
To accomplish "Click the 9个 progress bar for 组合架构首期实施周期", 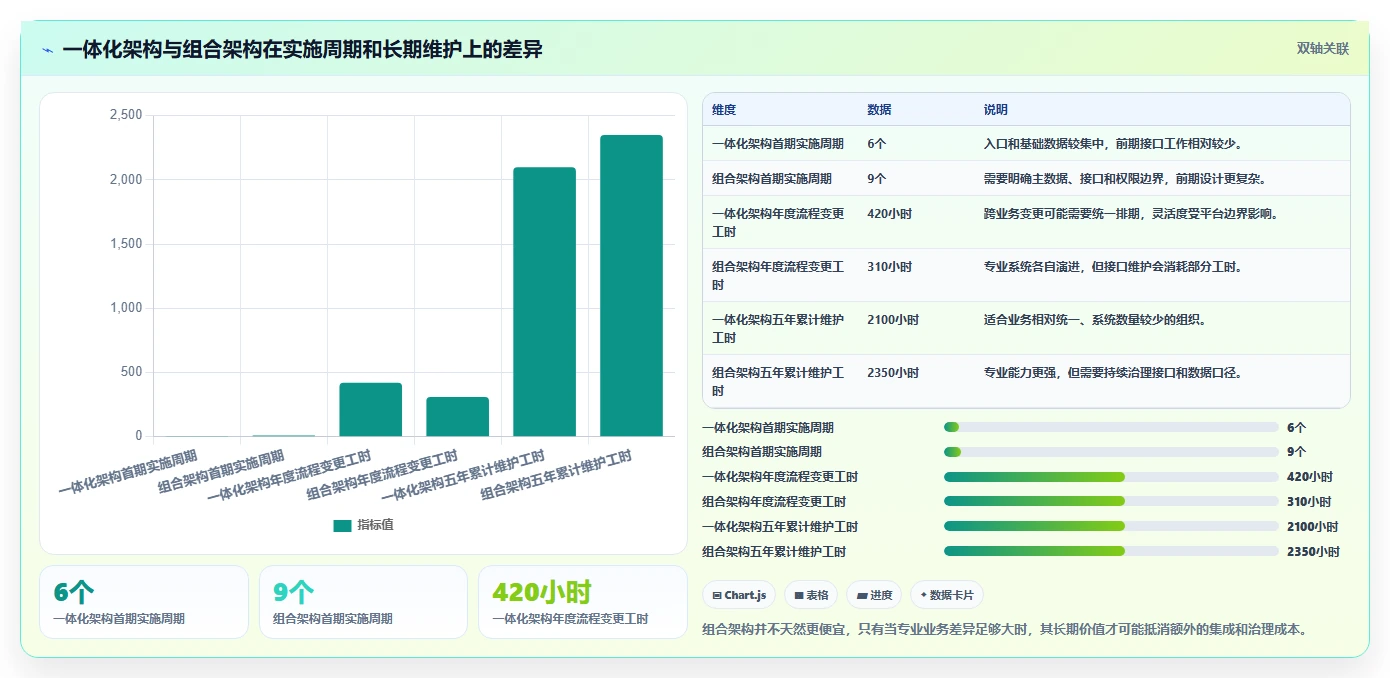I will (1111, 452).
